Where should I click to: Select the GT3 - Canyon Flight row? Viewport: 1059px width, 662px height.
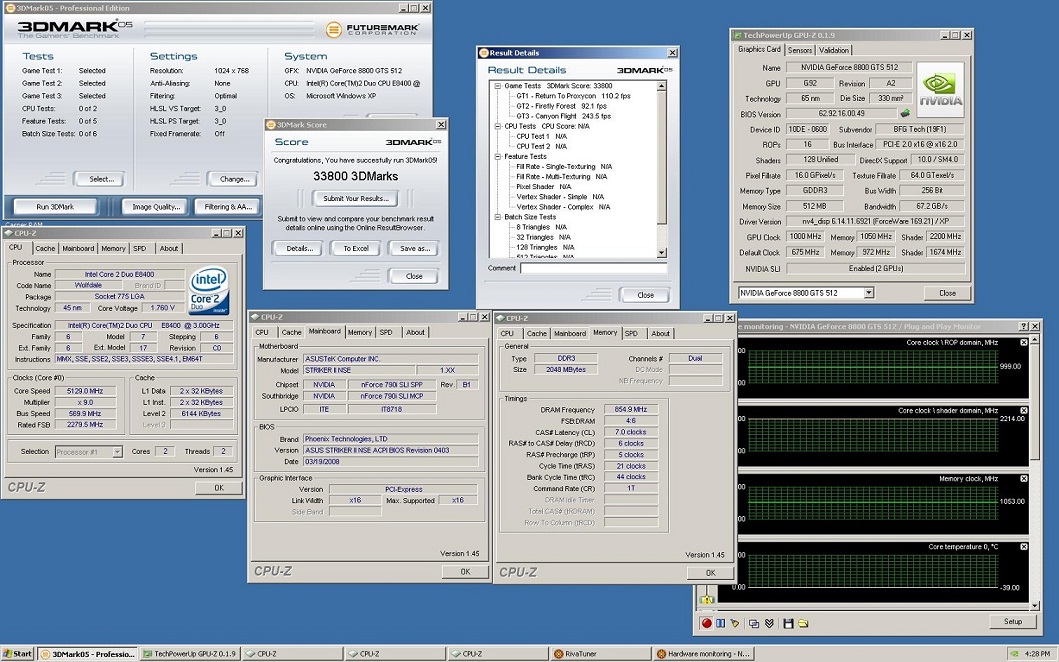point(563,116)
